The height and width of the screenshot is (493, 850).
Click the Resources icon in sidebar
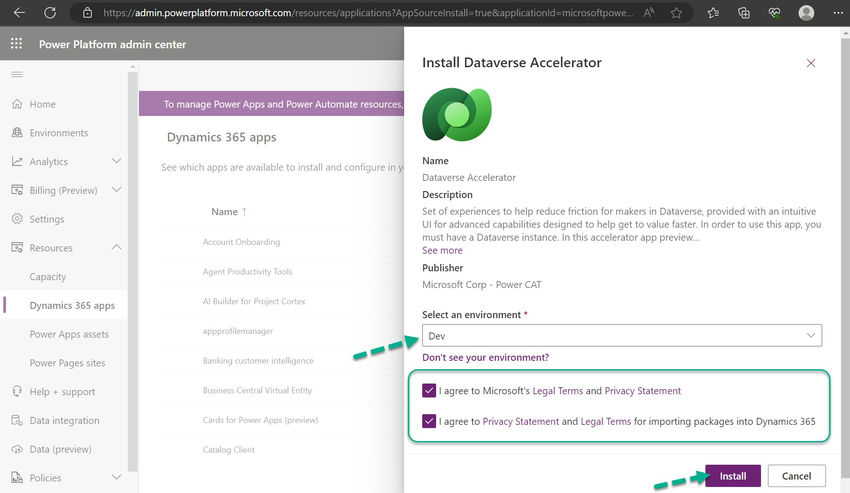tap(17, 247)
